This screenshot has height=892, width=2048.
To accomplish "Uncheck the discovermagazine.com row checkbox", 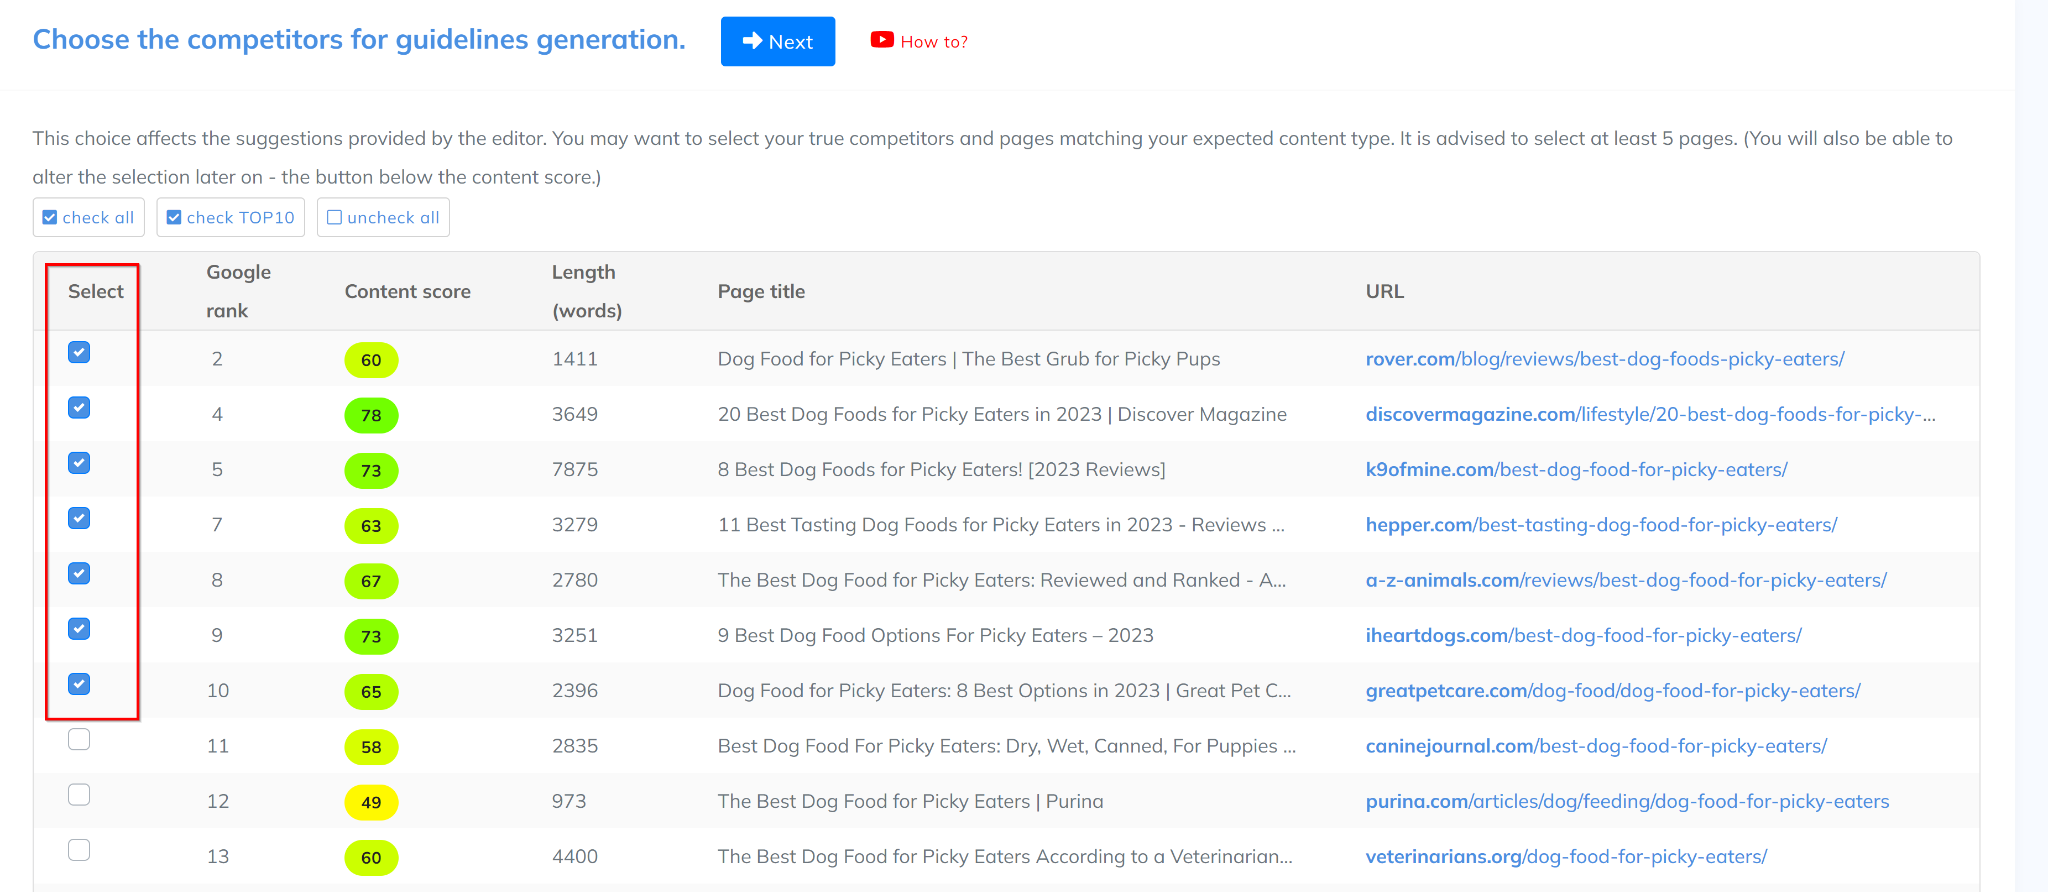I will pyautogui.click(x=79, y=407).
